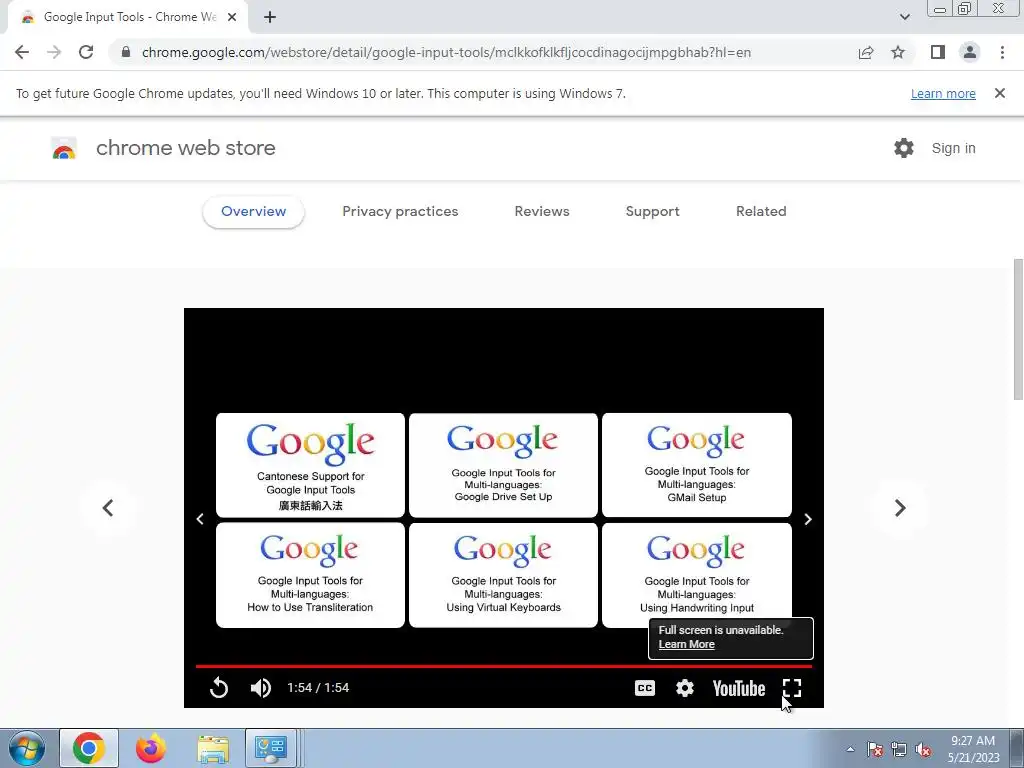Open How to Use Transliteration video

tap(310, 575)
